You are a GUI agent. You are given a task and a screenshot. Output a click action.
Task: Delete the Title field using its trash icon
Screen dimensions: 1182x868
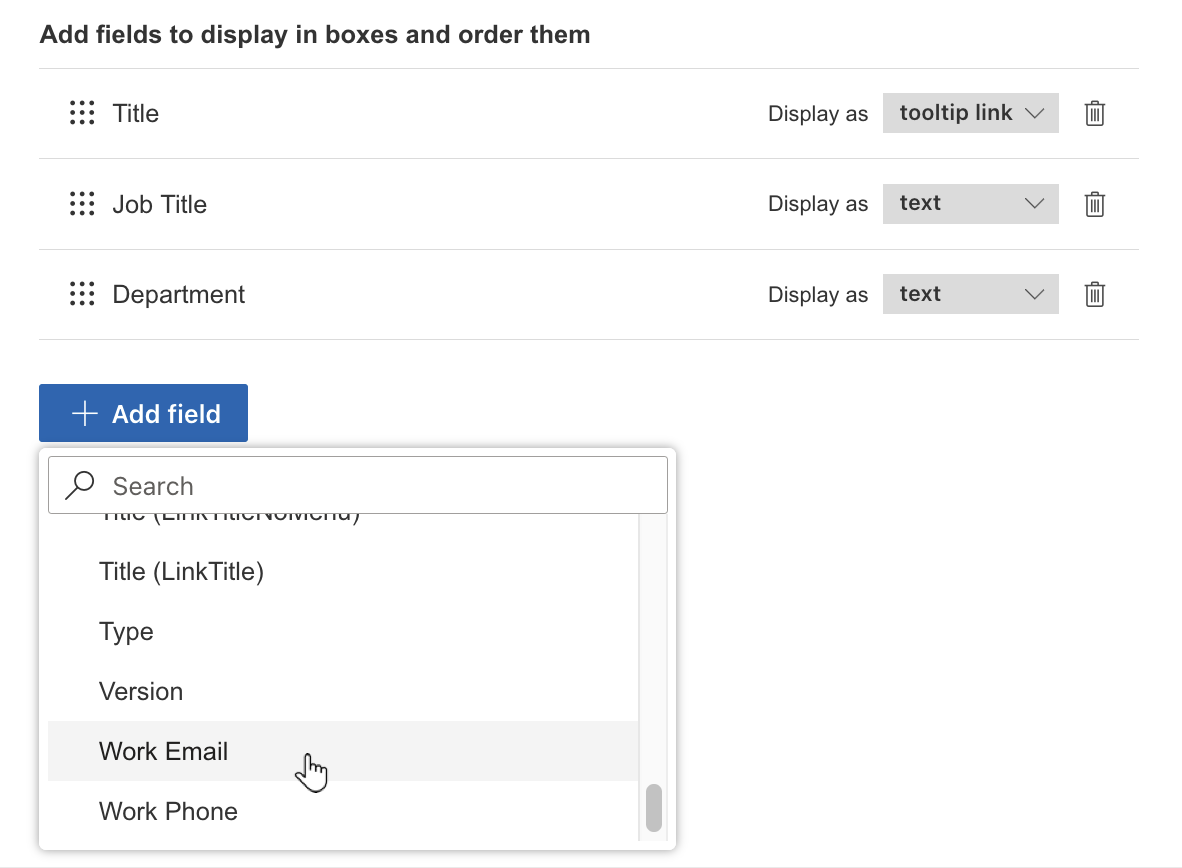click(1095, 113)
